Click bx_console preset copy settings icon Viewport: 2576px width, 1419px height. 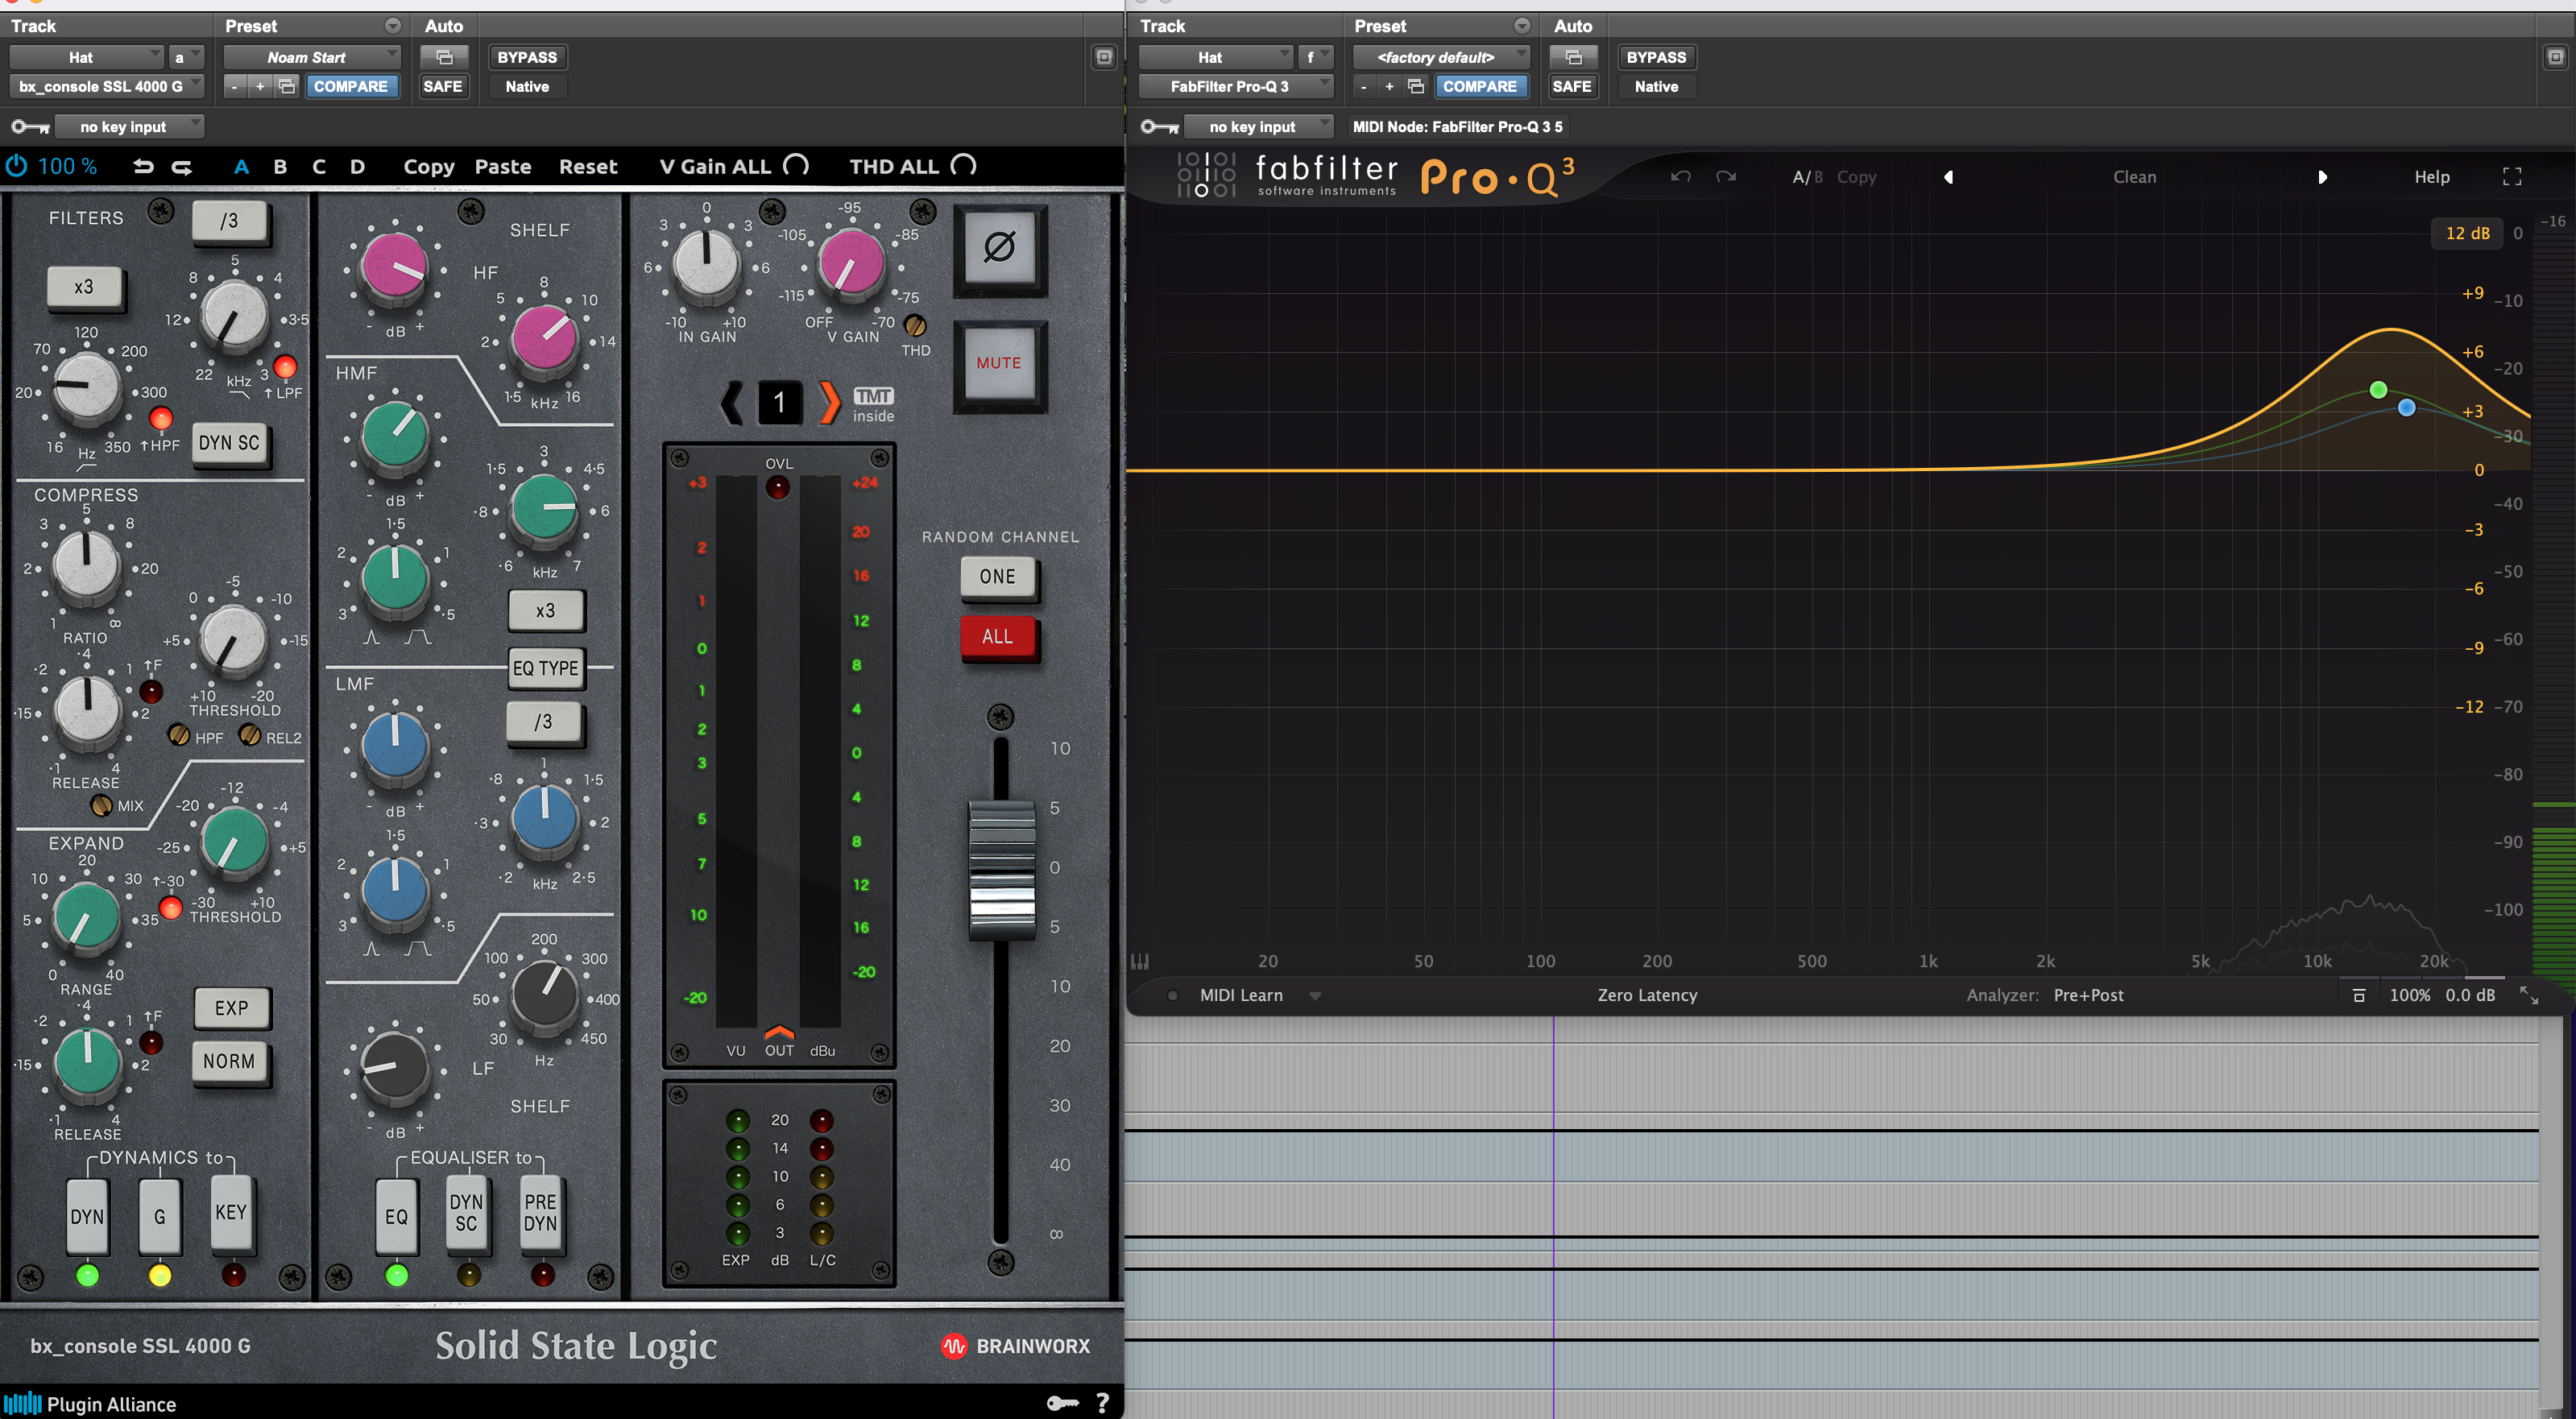pyautogui.click(x=287, y=86)
